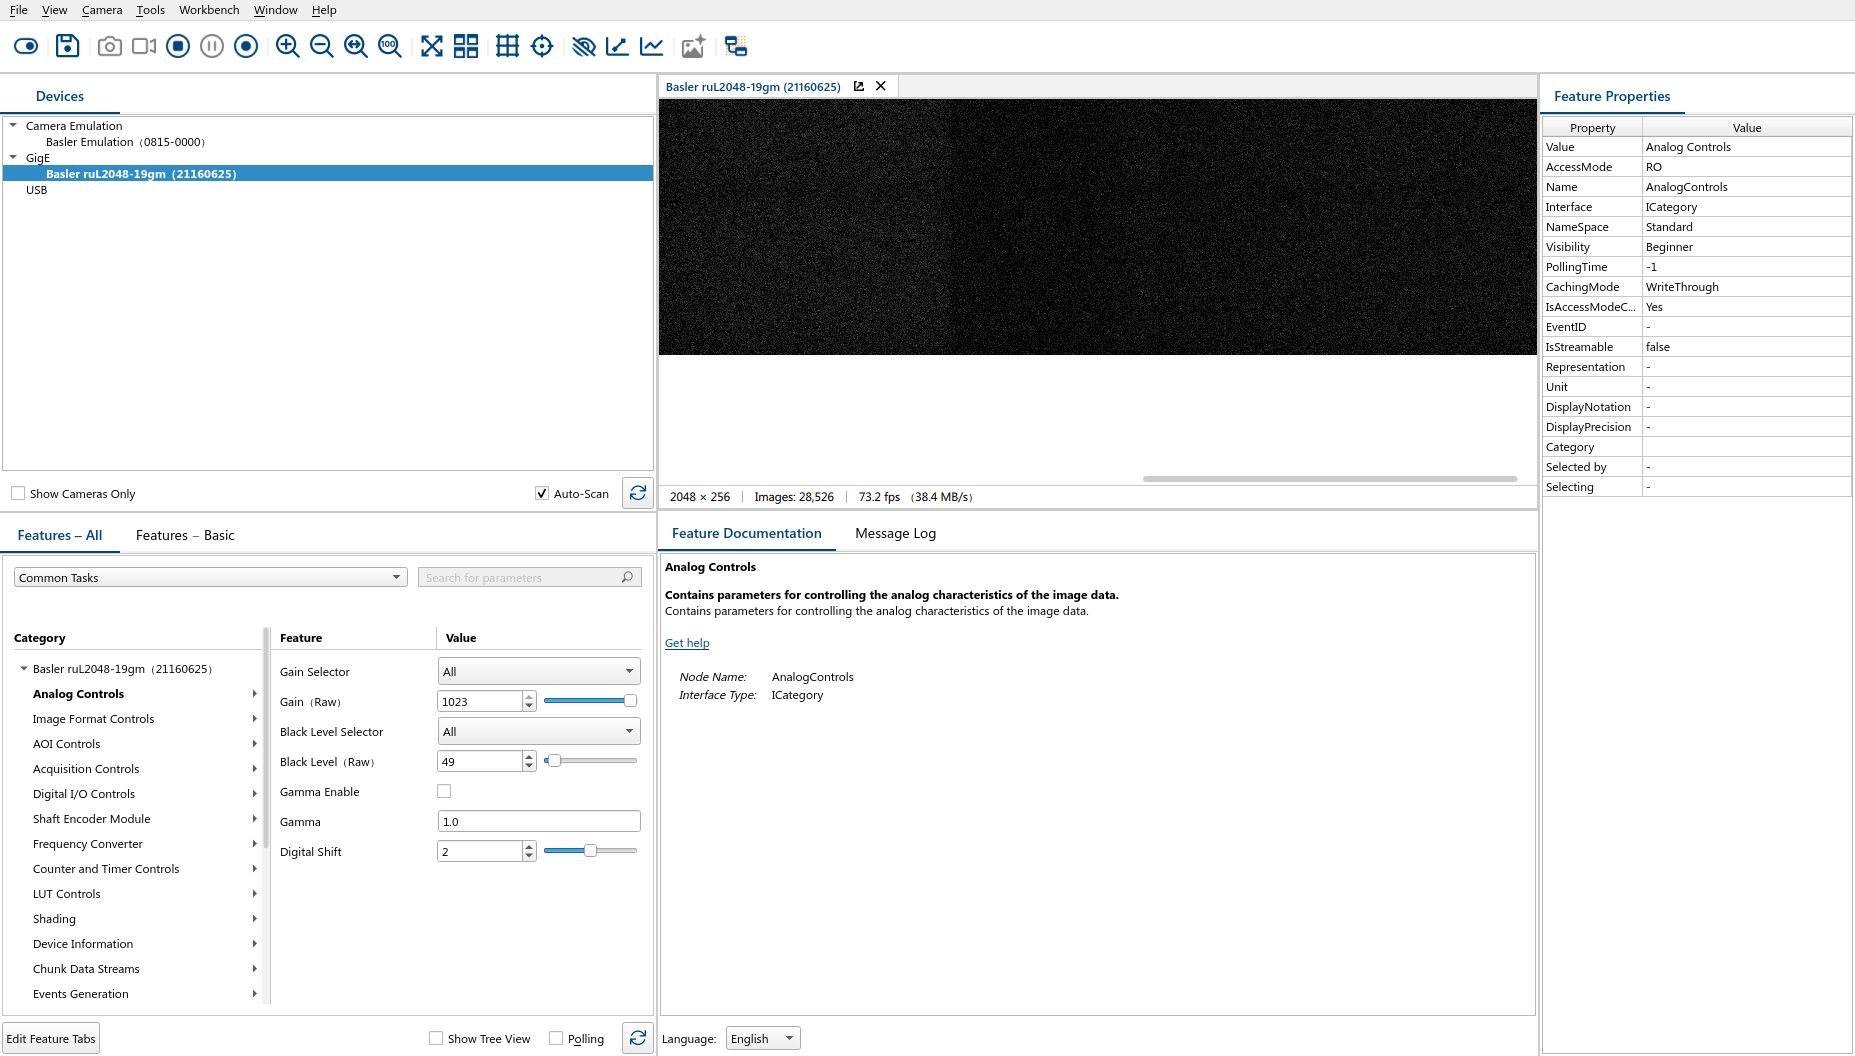Image resolution: width=1855 pixels, height=1056 pixels.
Task: Select the Acquisition Controls category
Action: coord(86,768)
